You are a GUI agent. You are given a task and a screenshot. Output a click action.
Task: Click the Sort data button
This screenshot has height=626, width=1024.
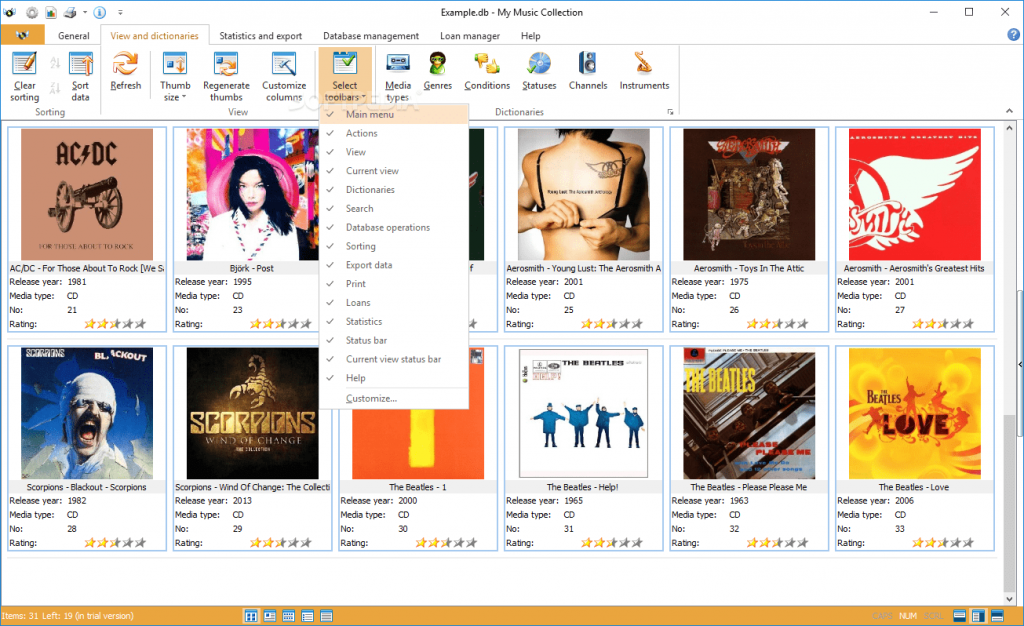[80, 76]
